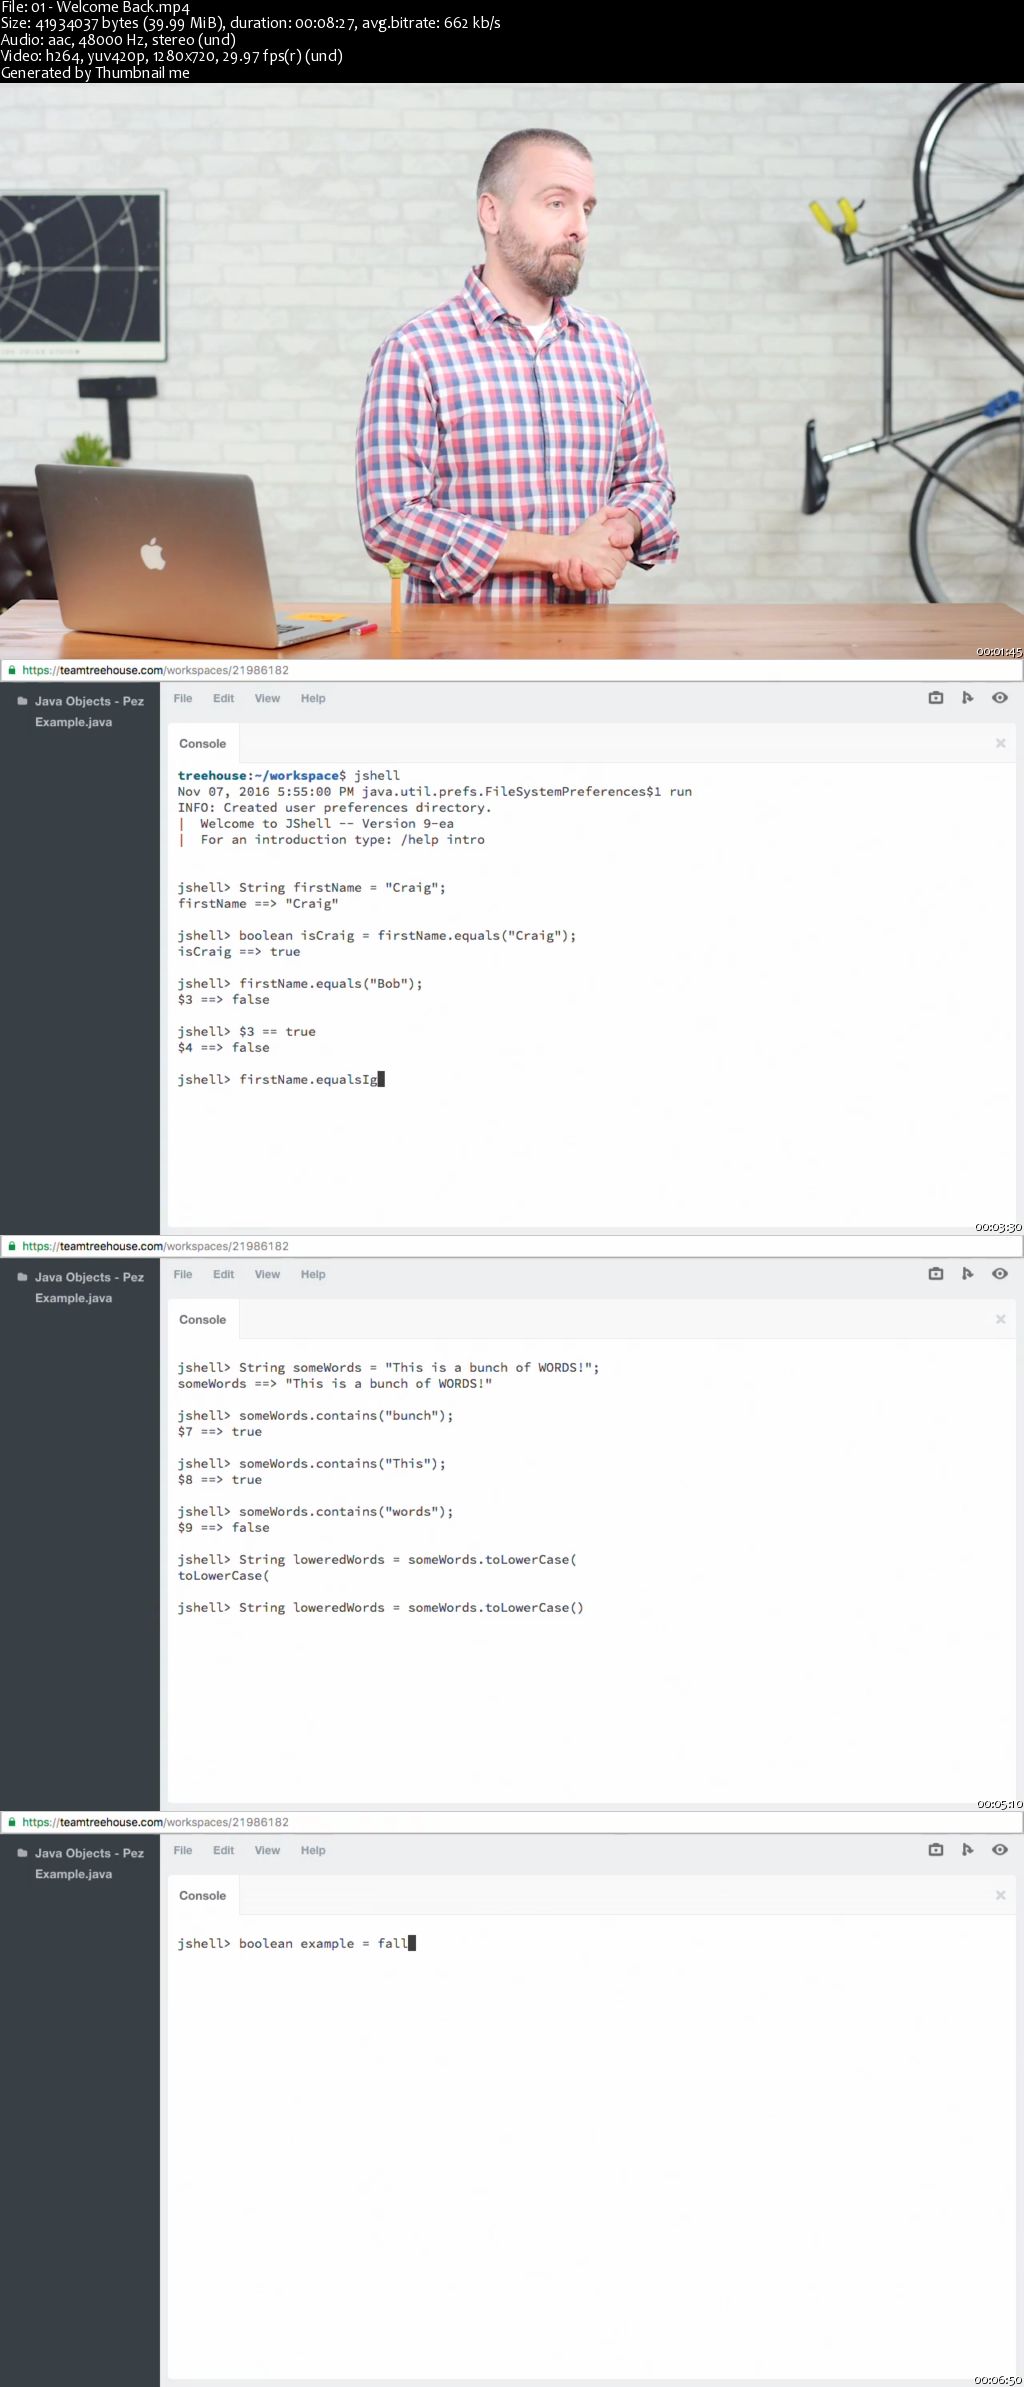Click the snapshot icon in the someWords console frame
Viewport: 1024px width, 2387px height.
[936, 1274]
